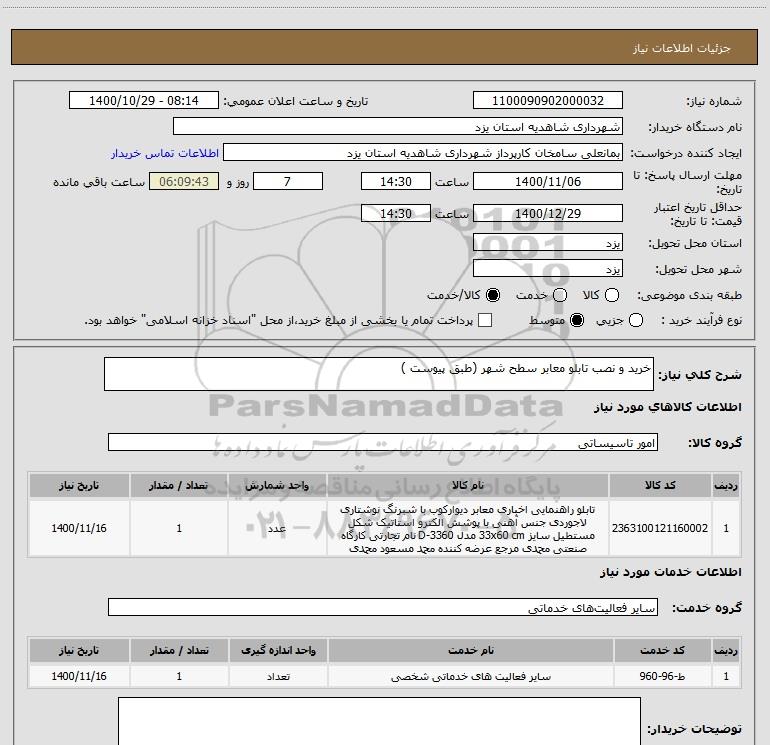770x745 pixels.
Task: Click the remaining time field 06:09:43
Action: click(x=184, y=181)
